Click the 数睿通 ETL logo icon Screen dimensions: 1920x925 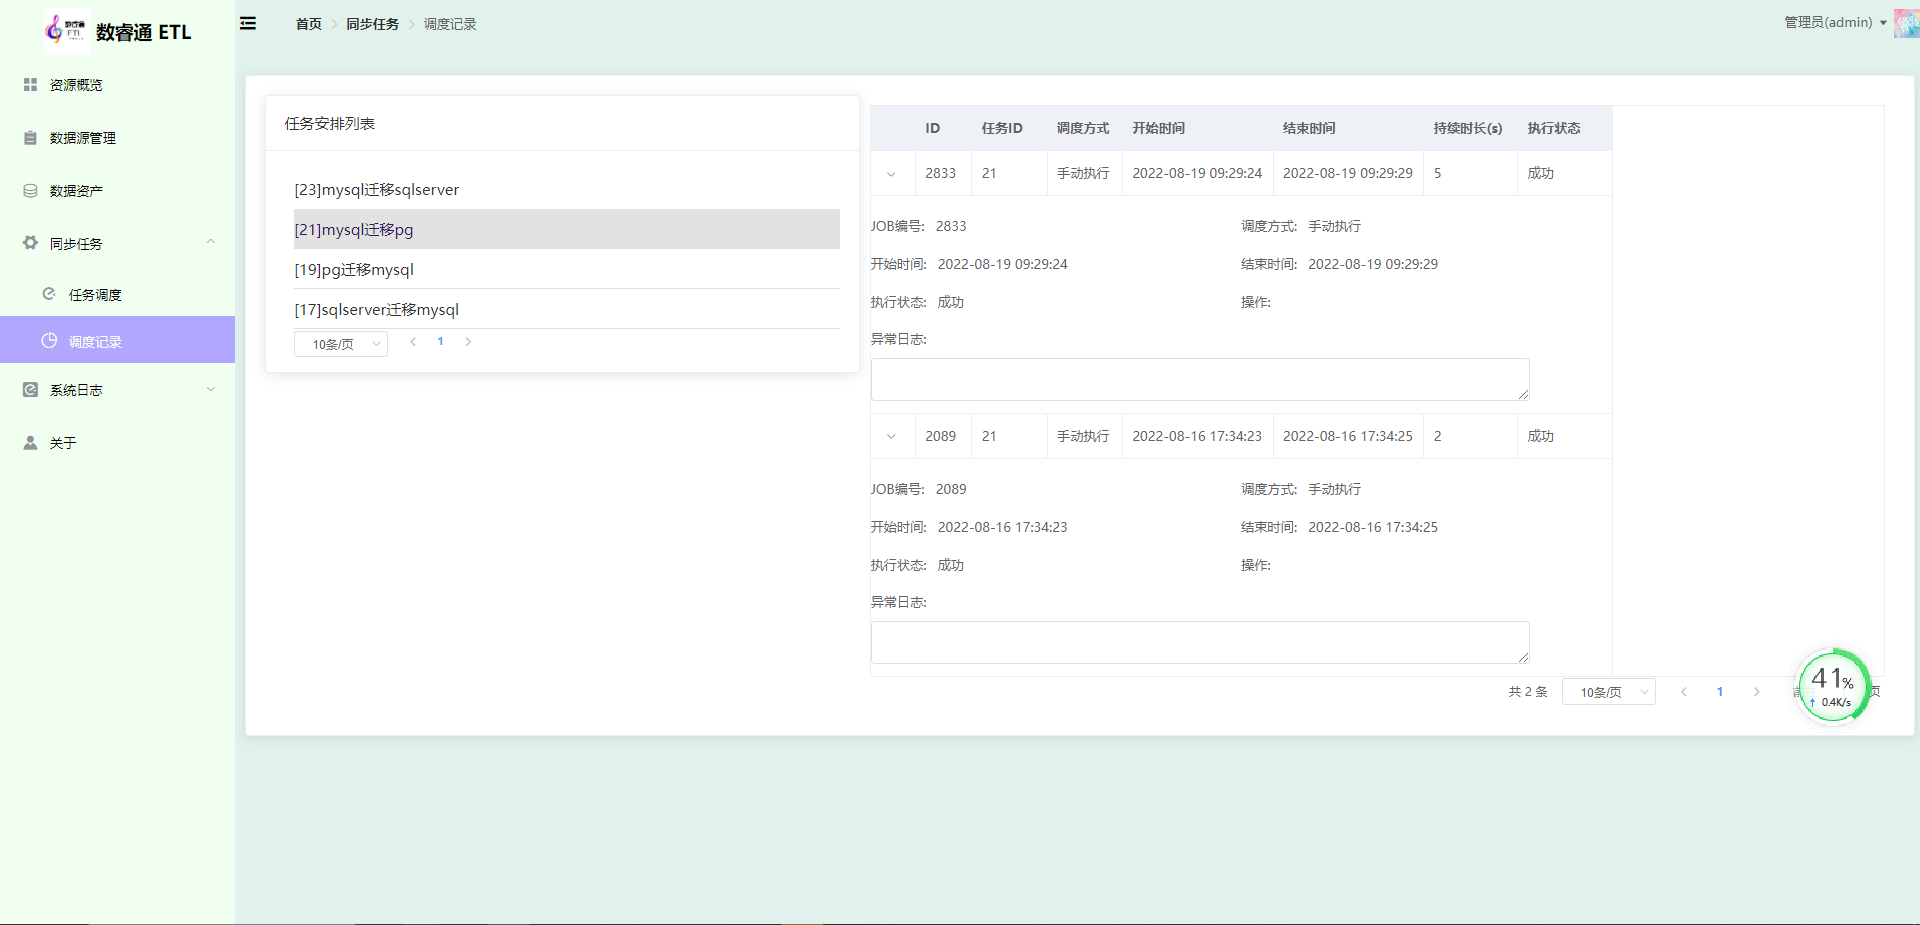(x=66, y=30)
